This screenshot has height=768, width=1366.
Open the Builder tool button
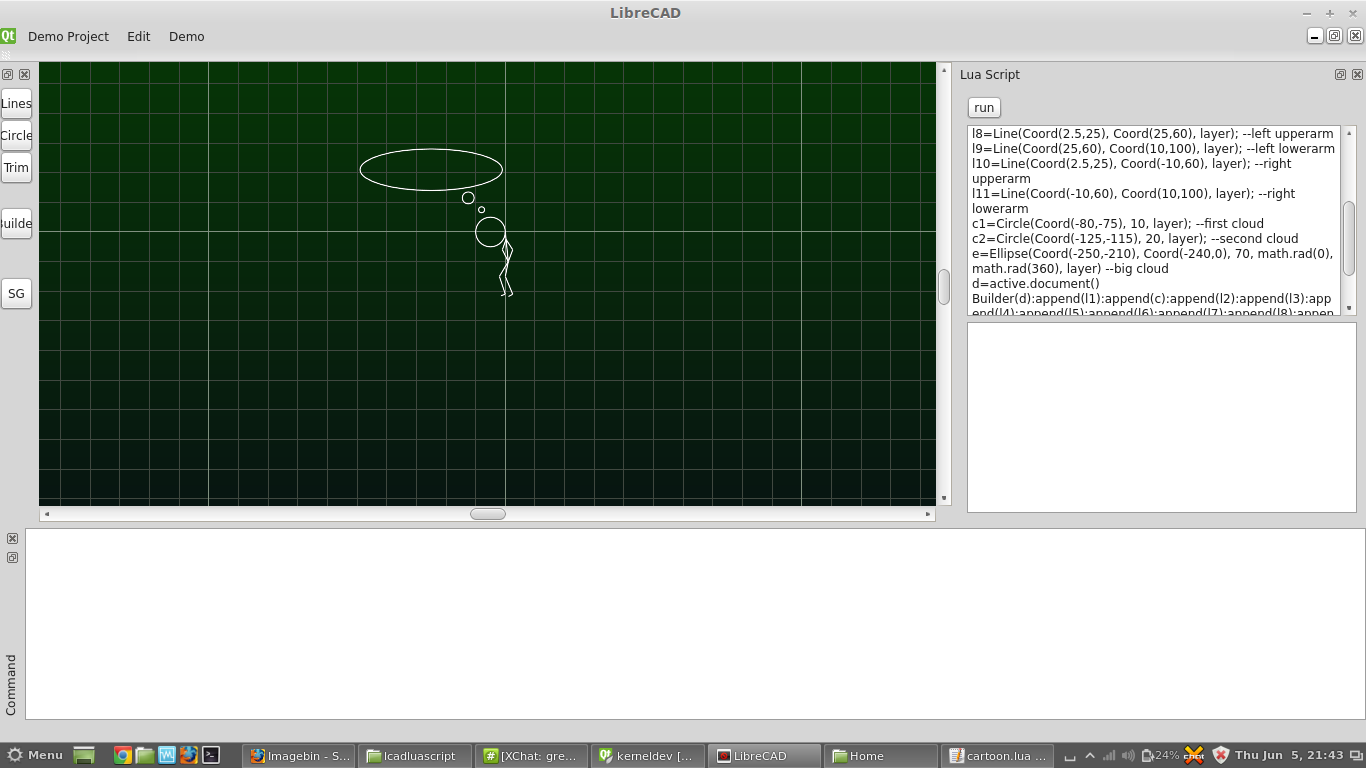tap(16, 224)
